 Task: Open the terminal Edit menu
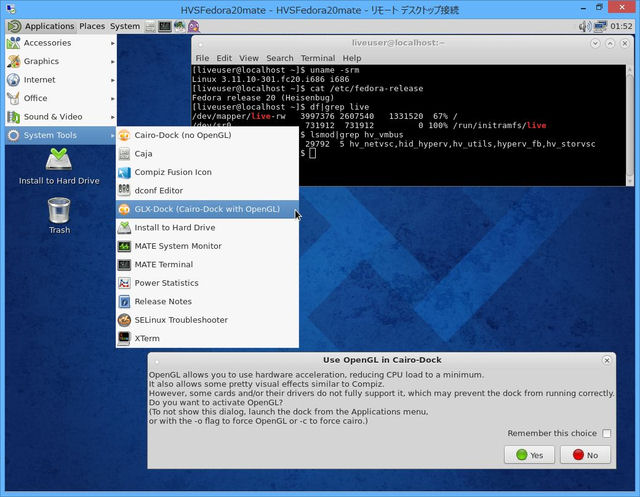[224, 58]
